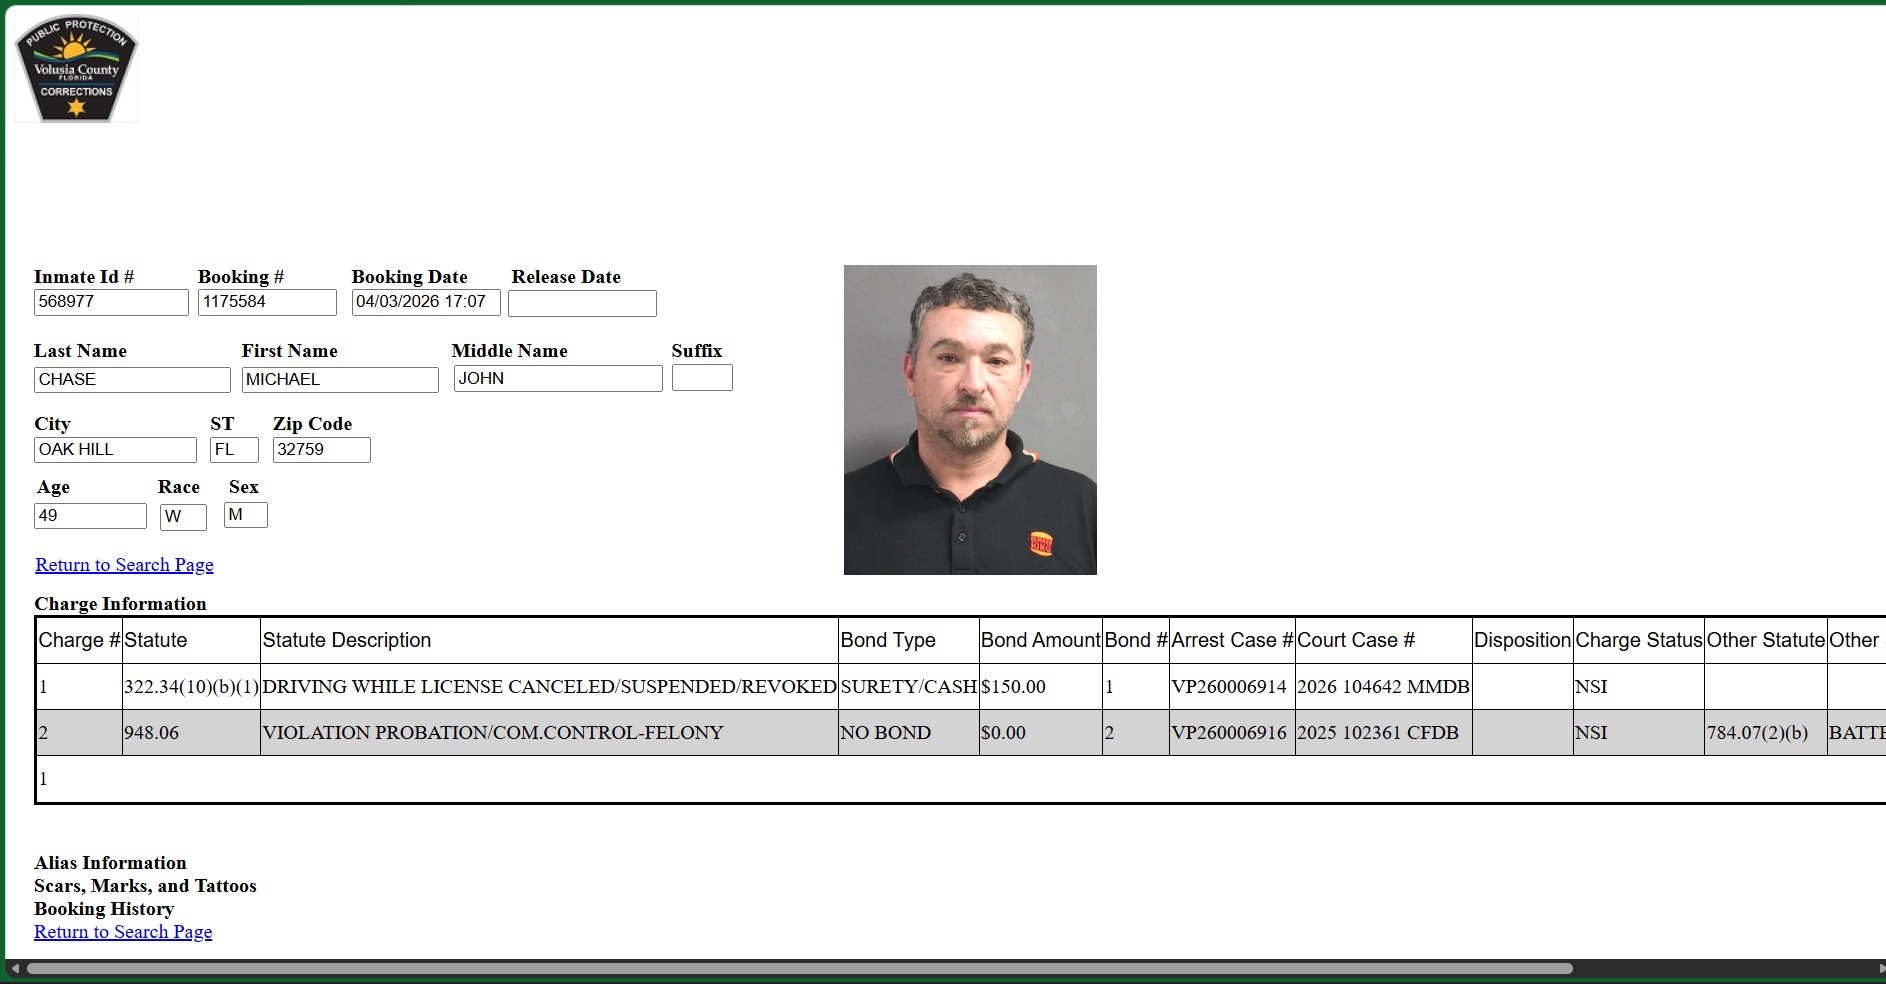Click the Arrest Case # column header
The image size is (1886, 984).
pos(1232,640)
